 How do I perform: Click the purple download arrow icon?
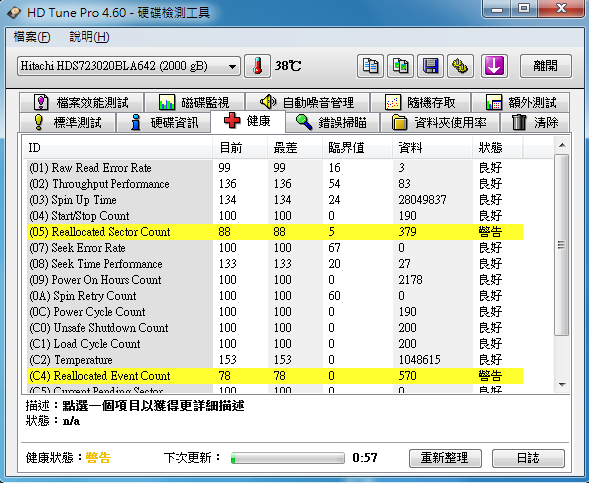click(494, 66)
